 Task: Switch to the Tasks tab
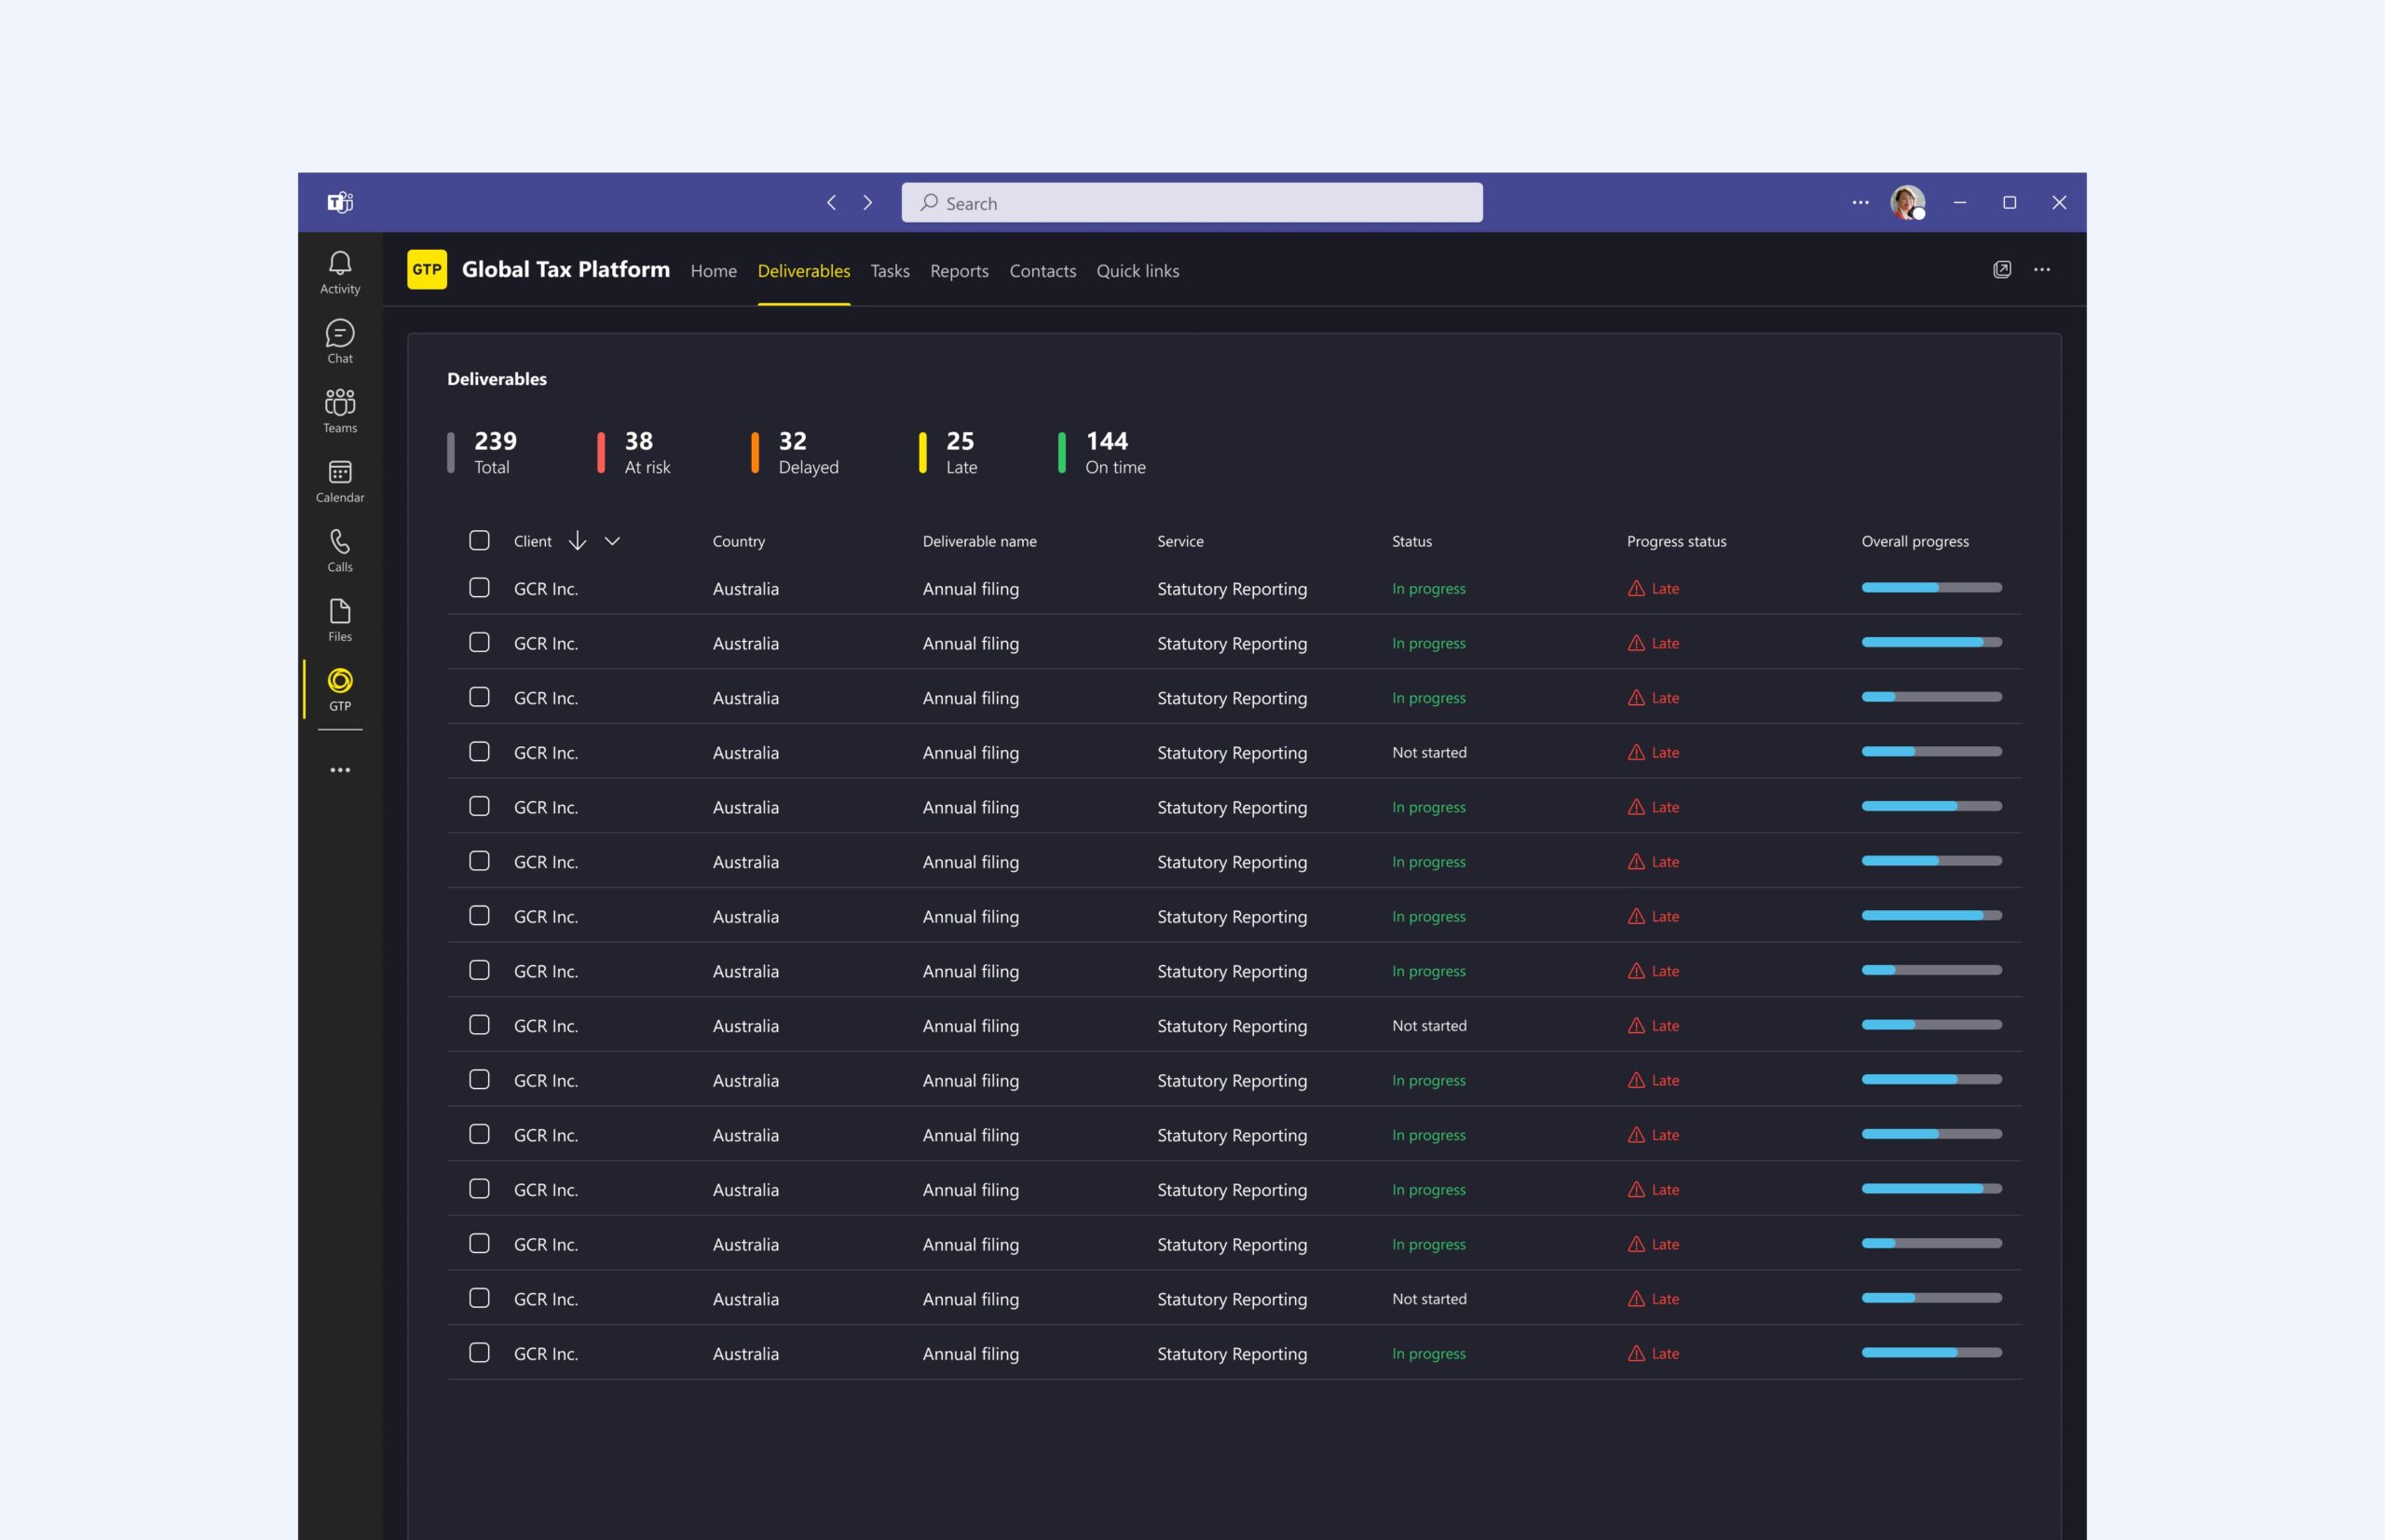[889, 271]
